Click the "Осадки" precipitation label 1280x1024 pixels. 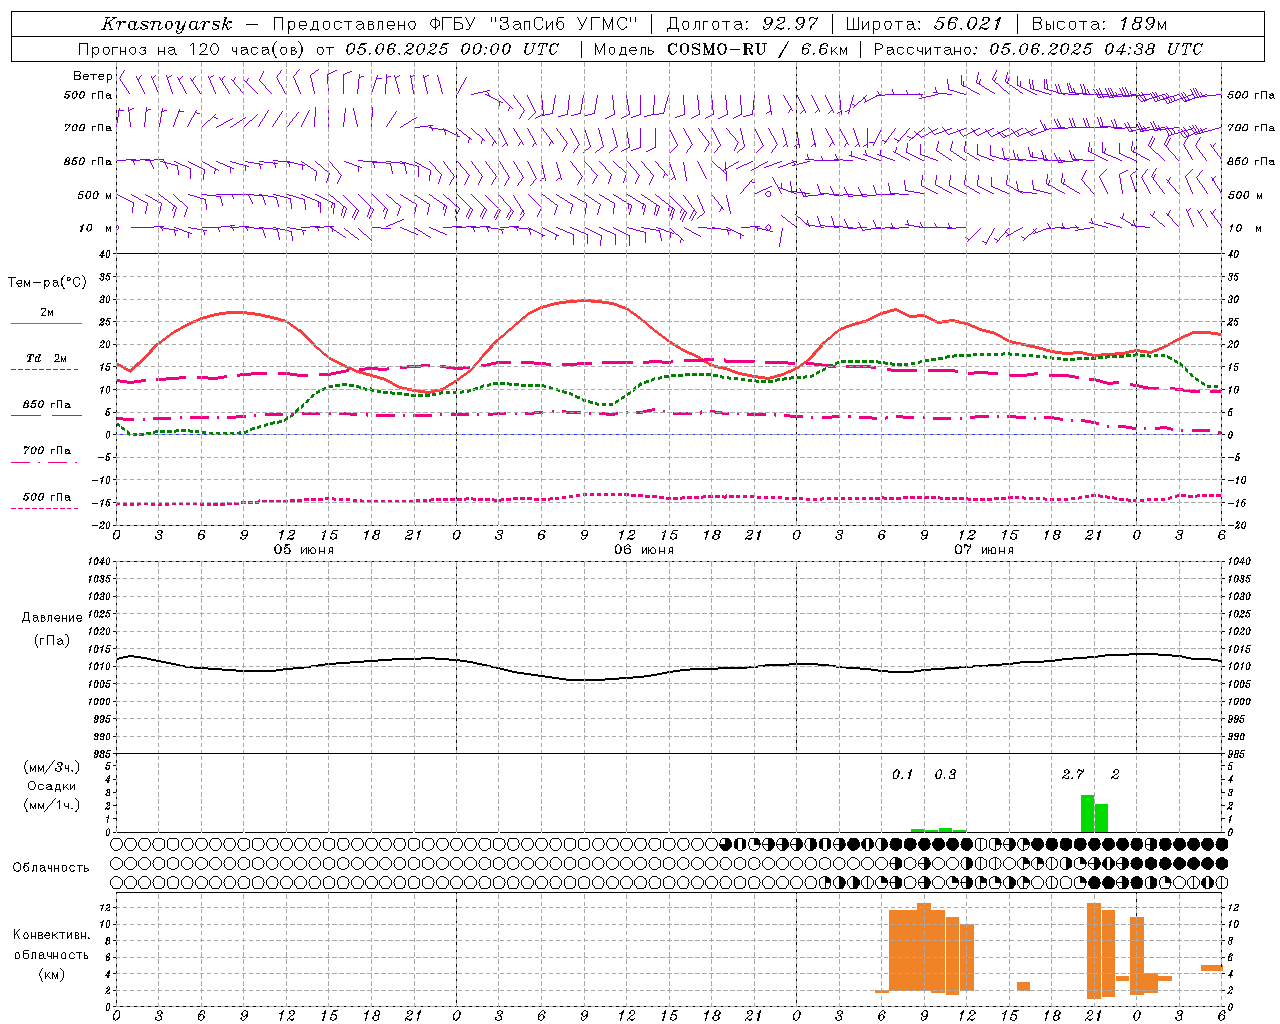[x=52, y=786]
